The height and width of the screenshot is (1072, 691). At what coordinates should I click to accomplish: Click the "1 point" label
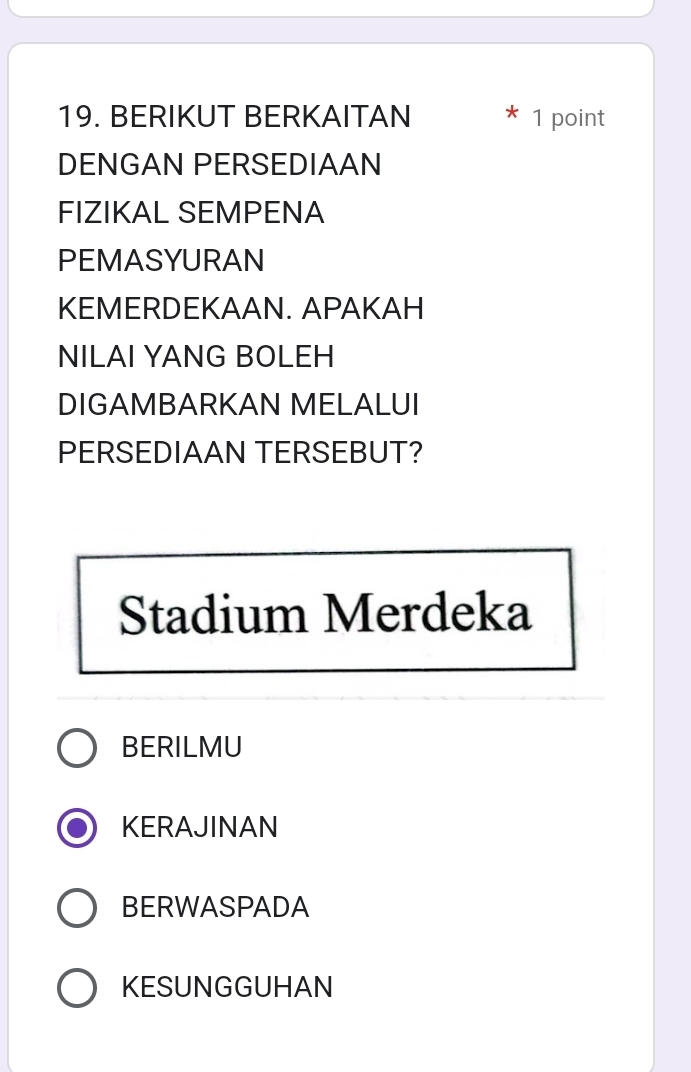(x=568, y=118)
